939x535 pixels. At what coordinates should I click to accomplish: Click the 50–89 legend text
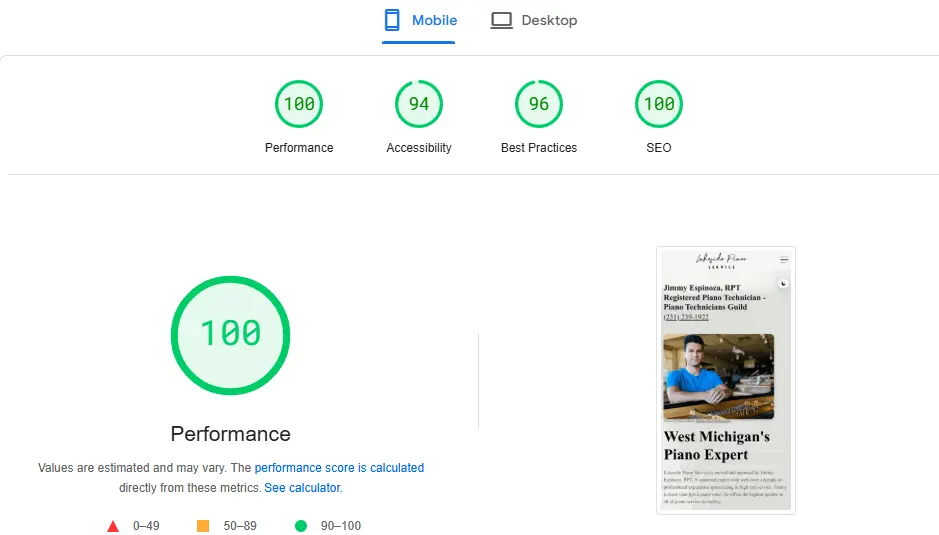(240, 526)
